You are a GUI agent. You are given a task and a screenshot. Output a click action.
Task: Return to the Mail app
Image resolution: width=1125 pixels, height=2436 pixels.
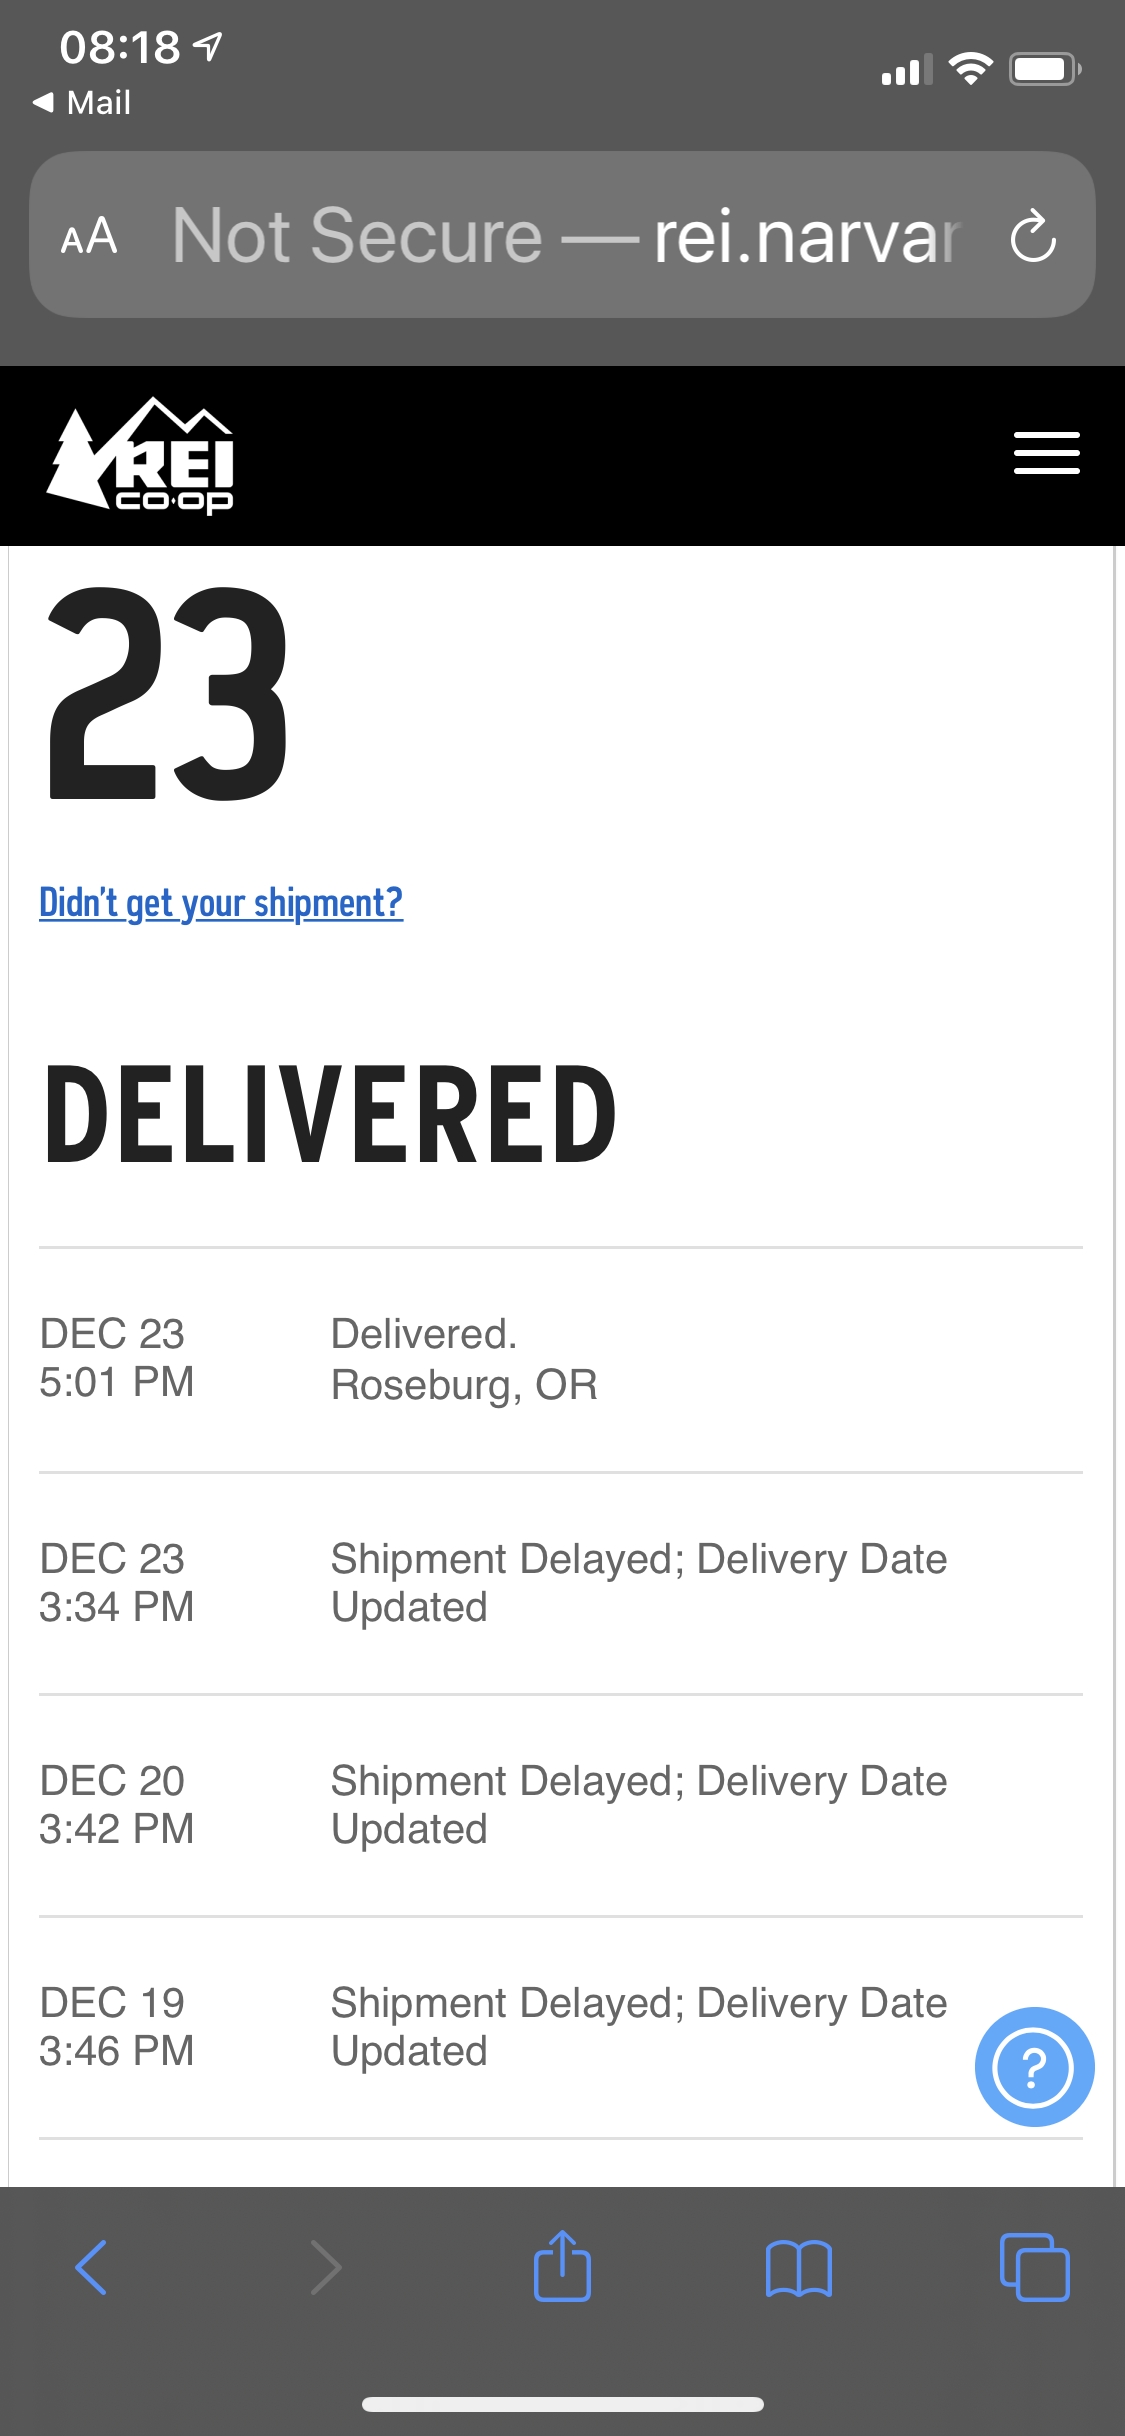click(83, 103)
